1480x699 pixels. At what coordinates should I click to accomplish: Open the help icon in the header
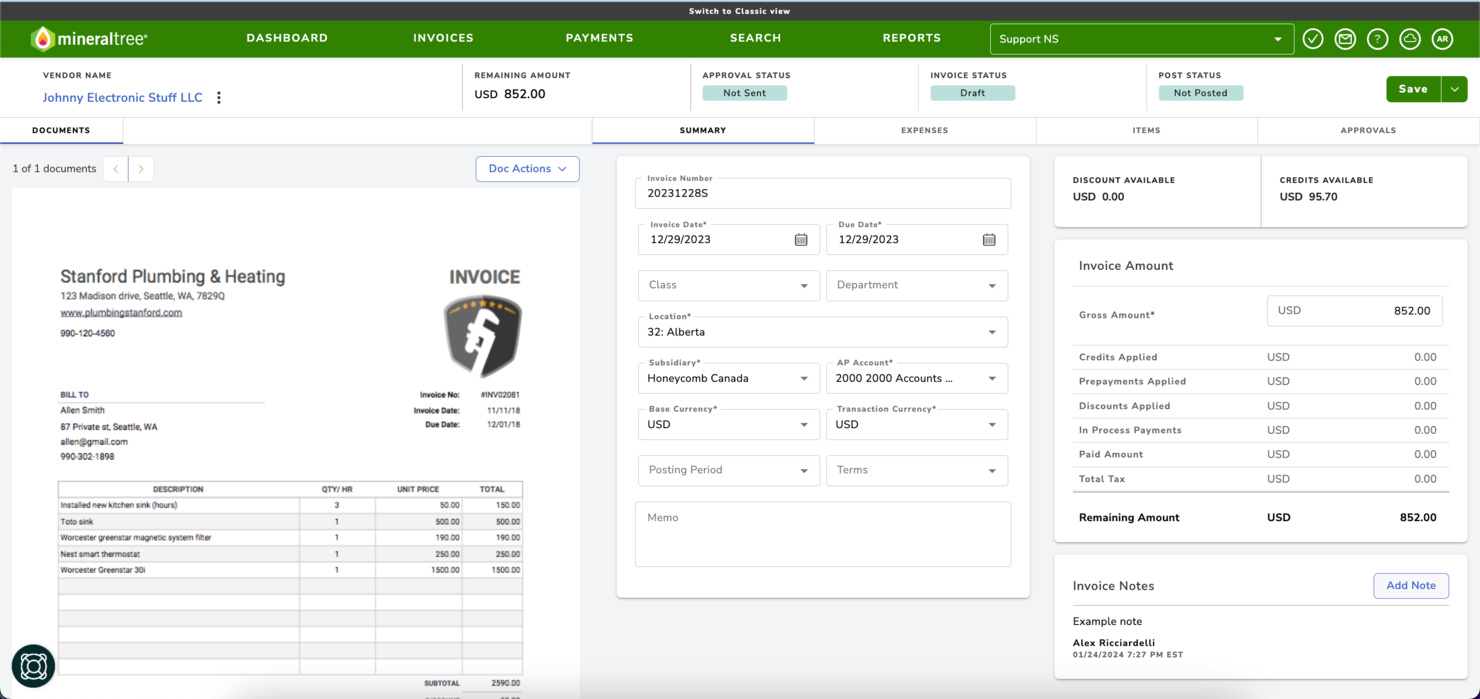tap(1377, 38)
